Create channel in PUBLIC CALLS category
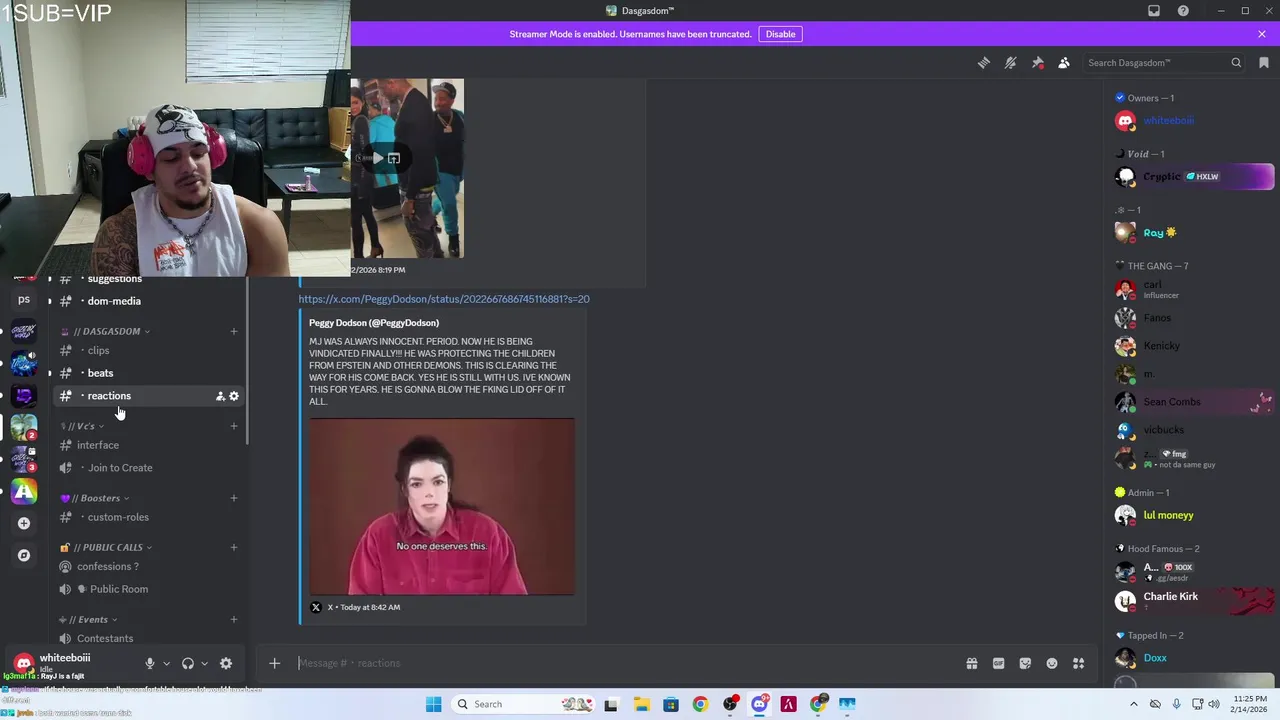This screenshot has height=720, width=1280. pos(234,547)
